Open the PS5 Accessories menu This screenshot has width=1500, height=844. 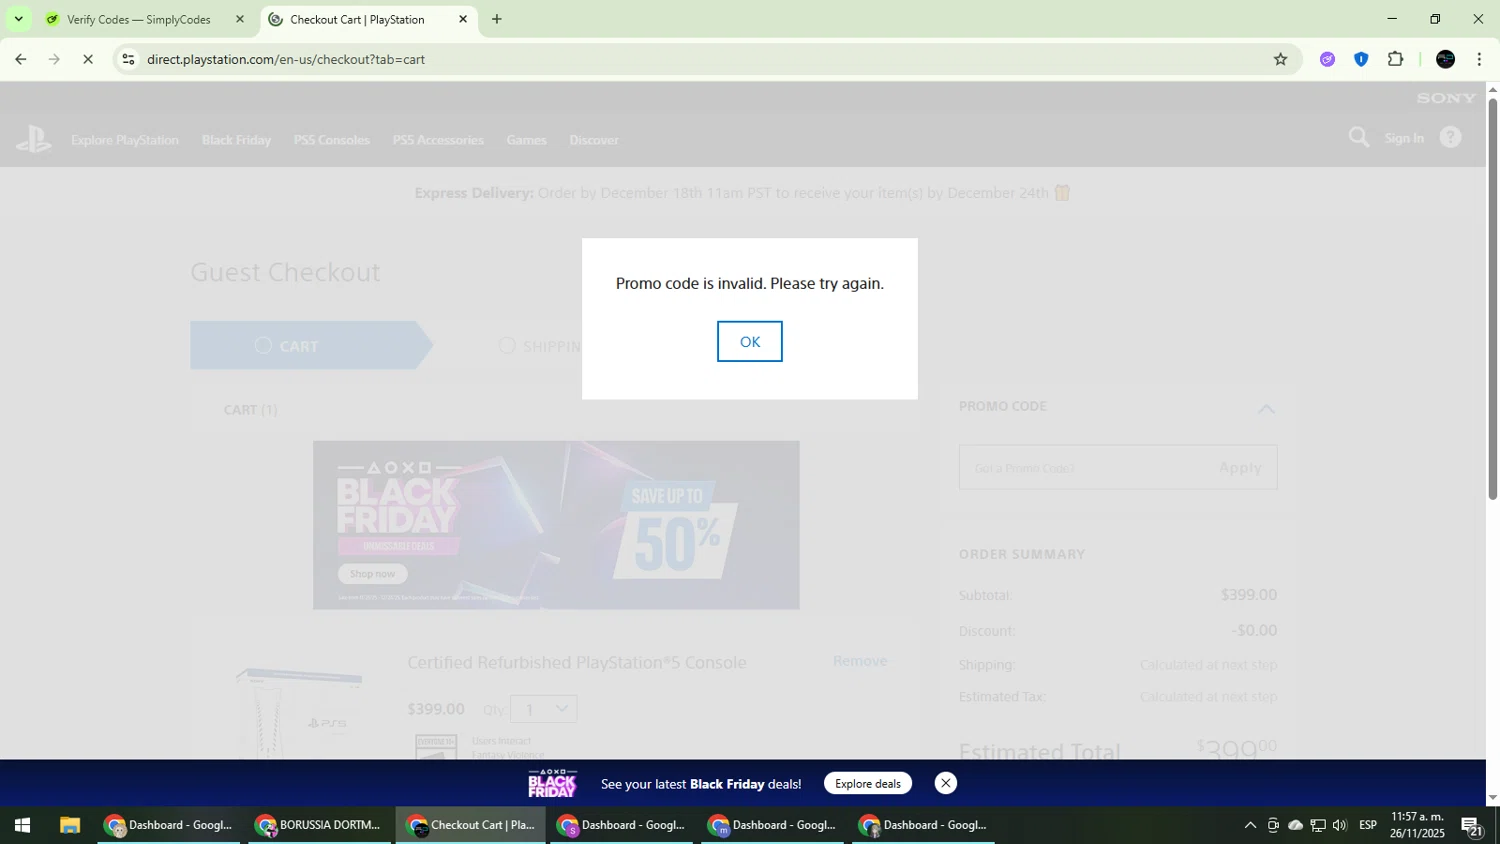pos(438,140)
